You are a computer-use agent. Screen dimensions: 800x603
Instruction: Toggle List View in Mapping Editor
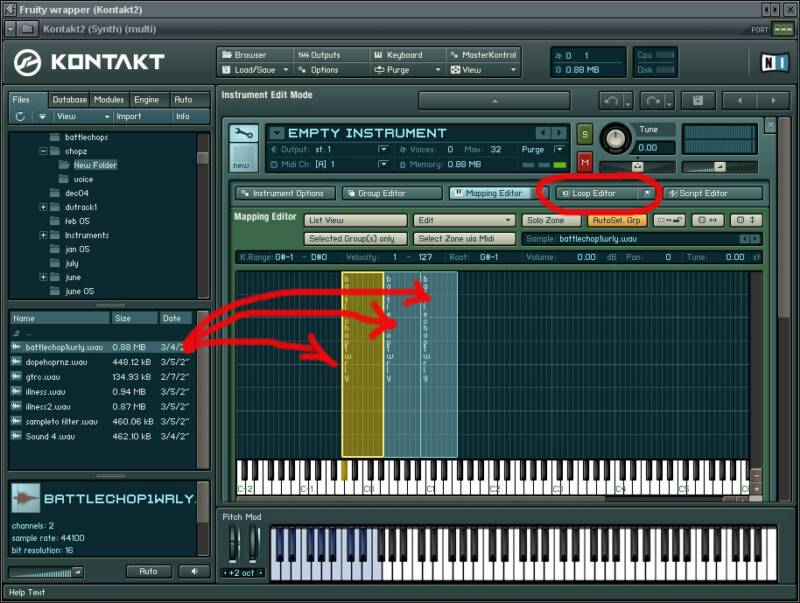[356, 220]
